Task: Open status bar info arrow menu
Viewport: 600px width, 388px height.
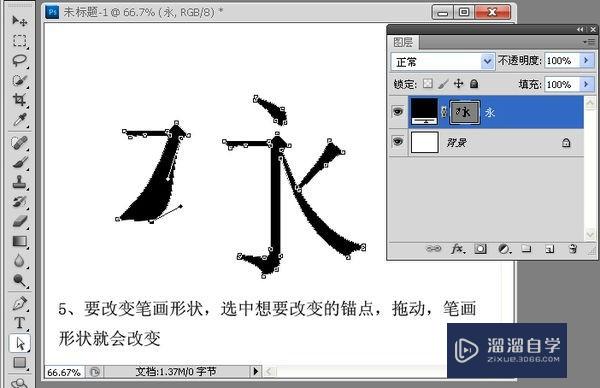Action: tap(256, 371)
